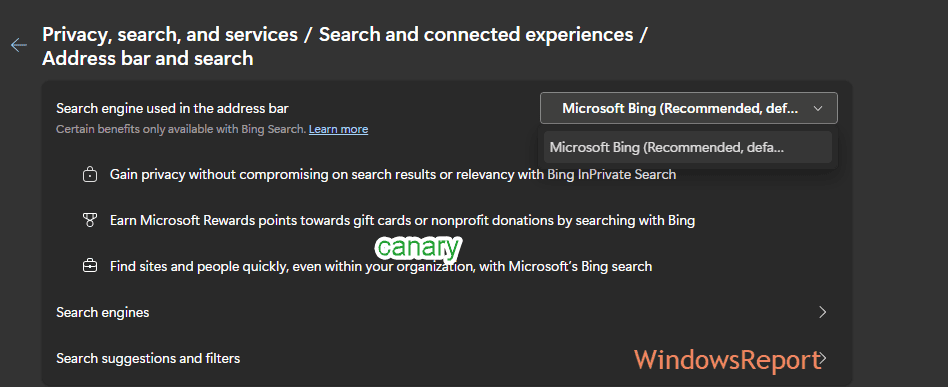Navigate to the Search and connected experiences breadcrumb
The width and height of the screenshot is (948, 387).
[x=476, y=34]
